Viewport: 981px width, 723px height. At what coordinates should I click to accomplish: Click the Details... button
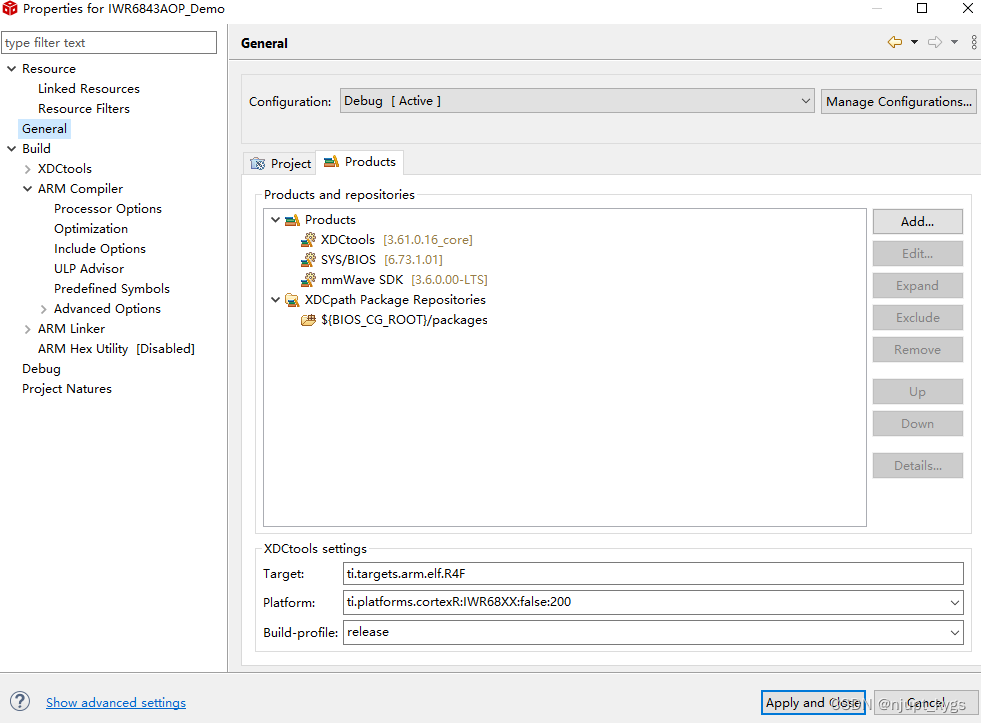tap(917, 465)
